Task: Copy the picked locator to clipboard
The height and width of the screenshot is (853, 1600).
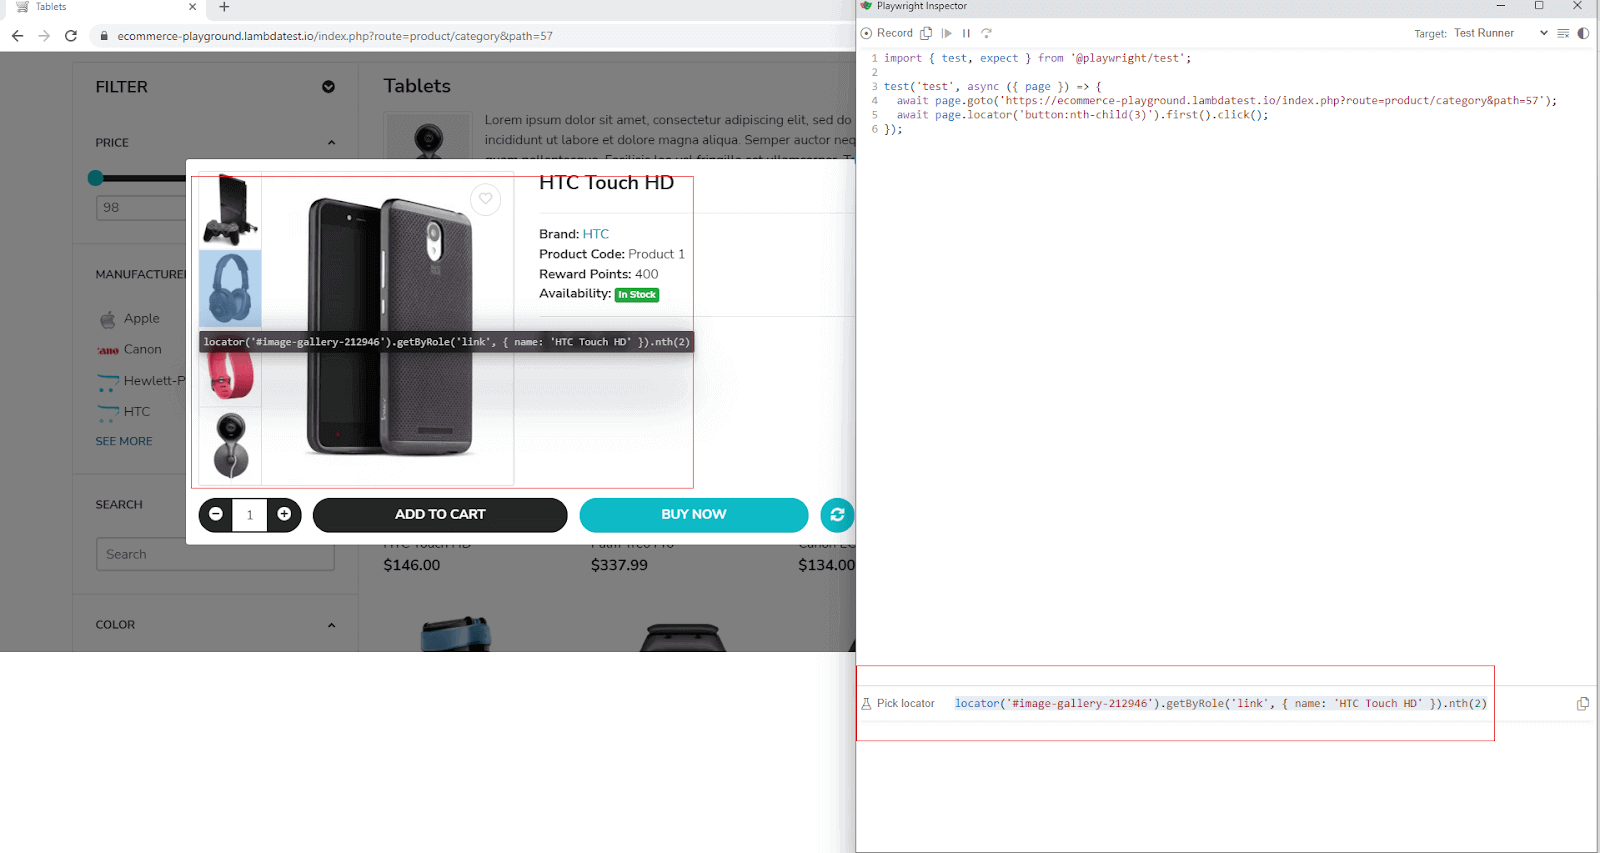Action: pyautogui.click(x=1582, y=704)
